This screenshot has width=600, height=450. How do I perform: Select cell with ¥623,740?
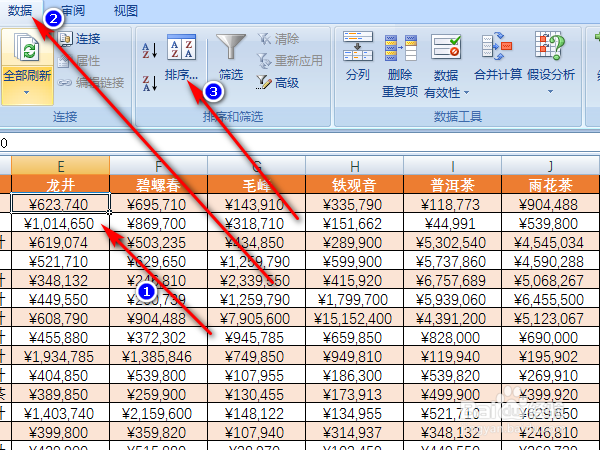(60, 204)
